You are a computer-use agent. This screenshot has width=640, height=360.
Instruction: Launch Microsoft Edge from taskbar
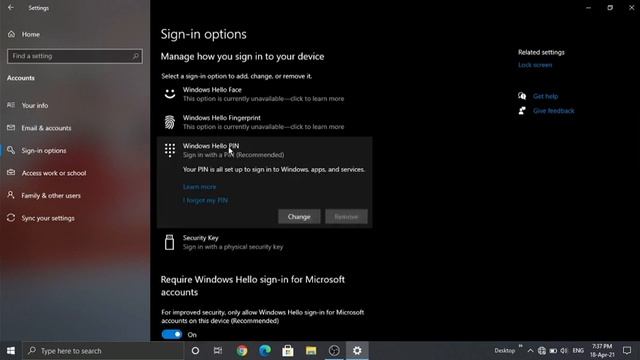pyautogui.click(x=265, y=351)
